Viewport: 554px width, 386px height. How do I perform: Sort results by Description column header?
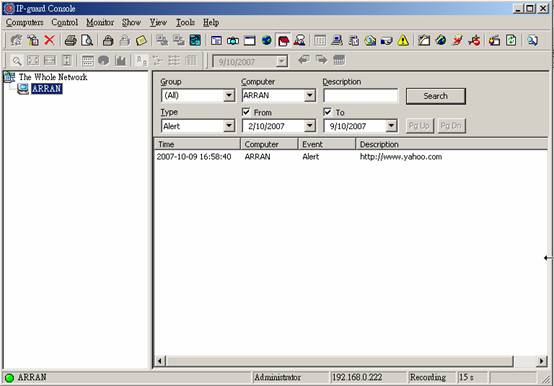click(x=452, y=144)
